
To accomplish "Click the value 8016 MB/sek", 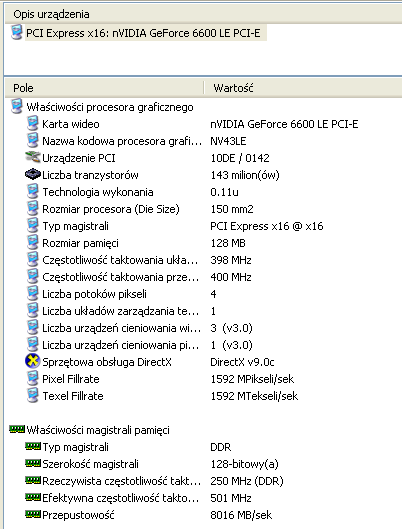I will pos(241,515).
